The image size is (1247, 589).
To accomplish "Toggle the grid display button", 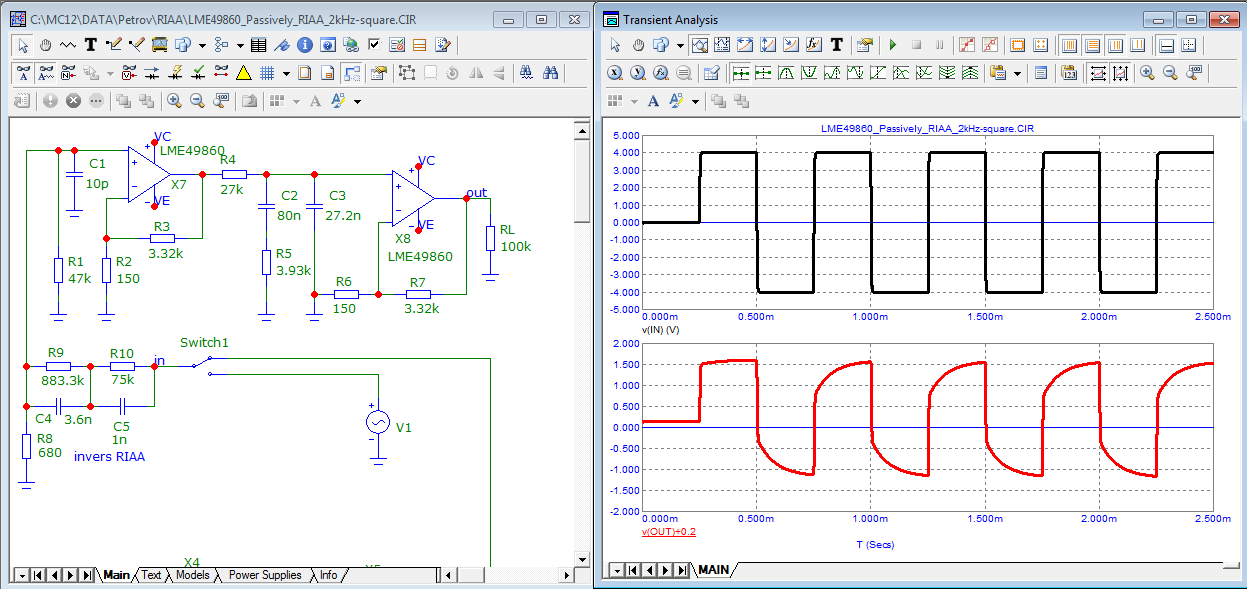I will [x=267, y=73].
